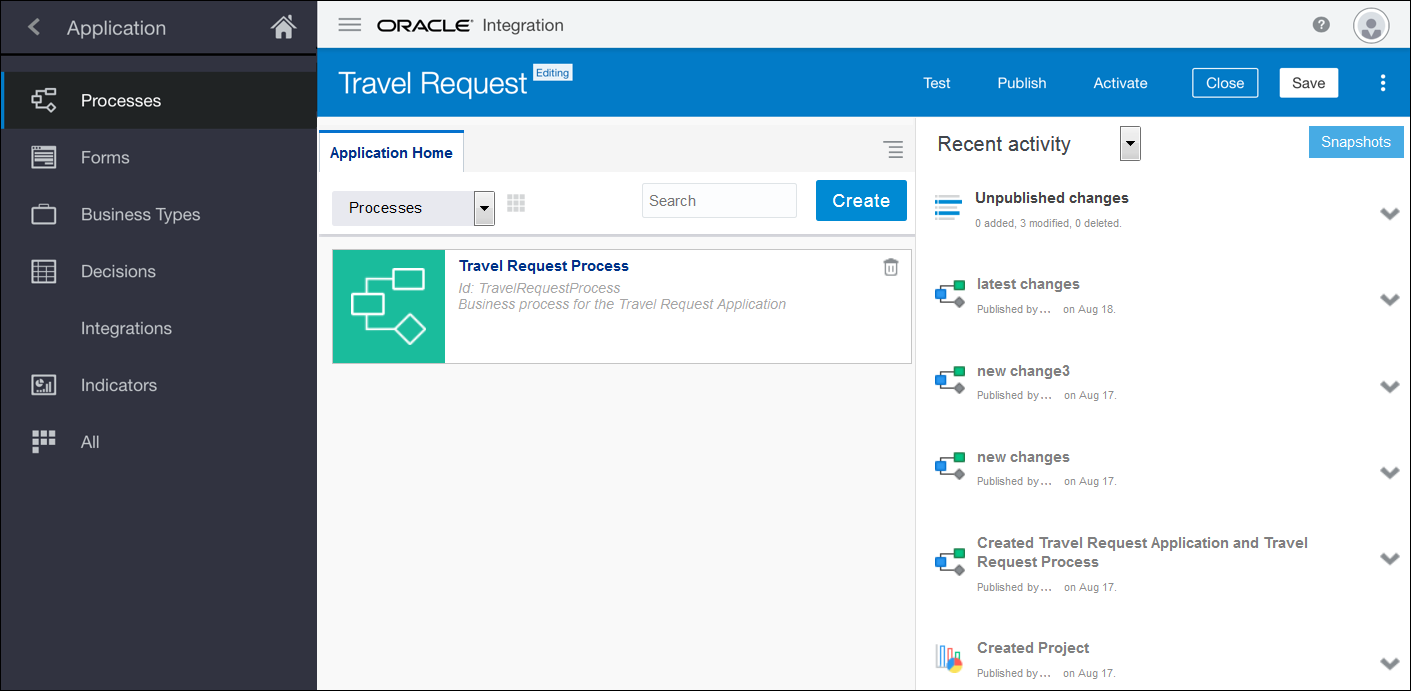Open the Recent activity dropdown arrow
This screenshot has width=1411, height=691.
[x=1130, y=144]
